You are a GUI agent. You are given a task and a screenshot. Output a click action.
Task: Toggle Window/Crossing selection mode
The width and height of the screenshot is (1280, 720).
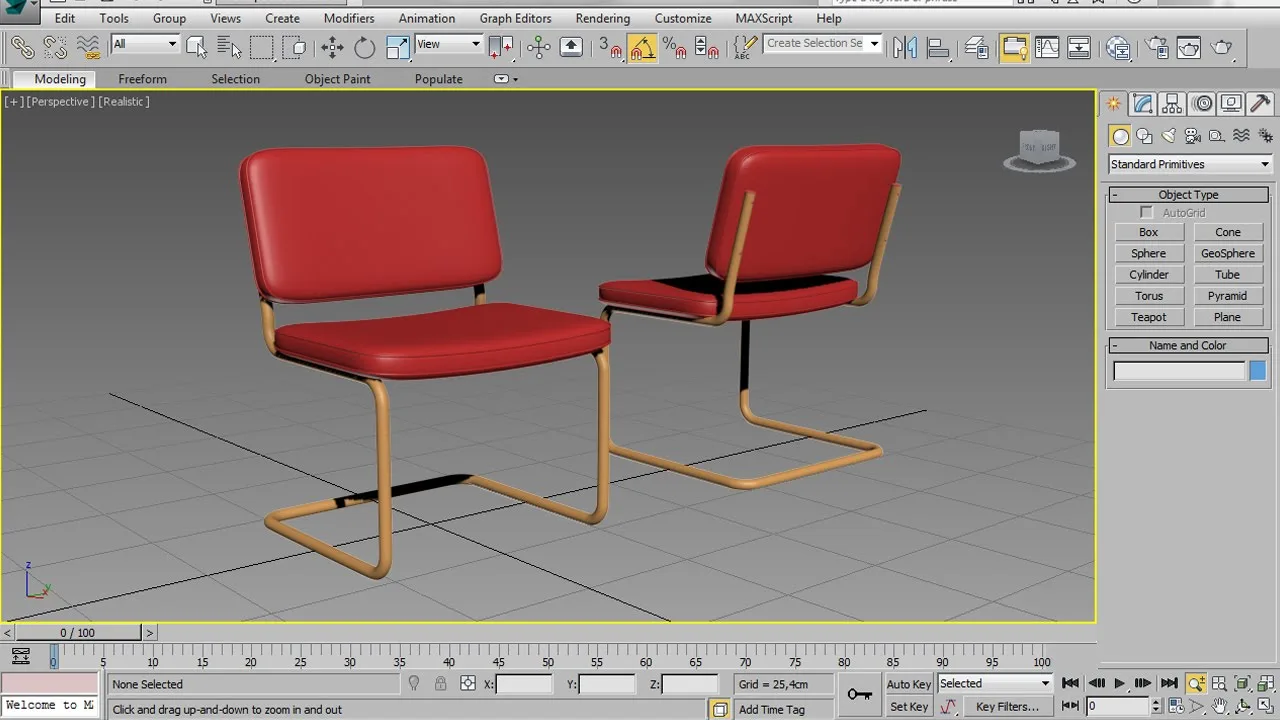295,47
